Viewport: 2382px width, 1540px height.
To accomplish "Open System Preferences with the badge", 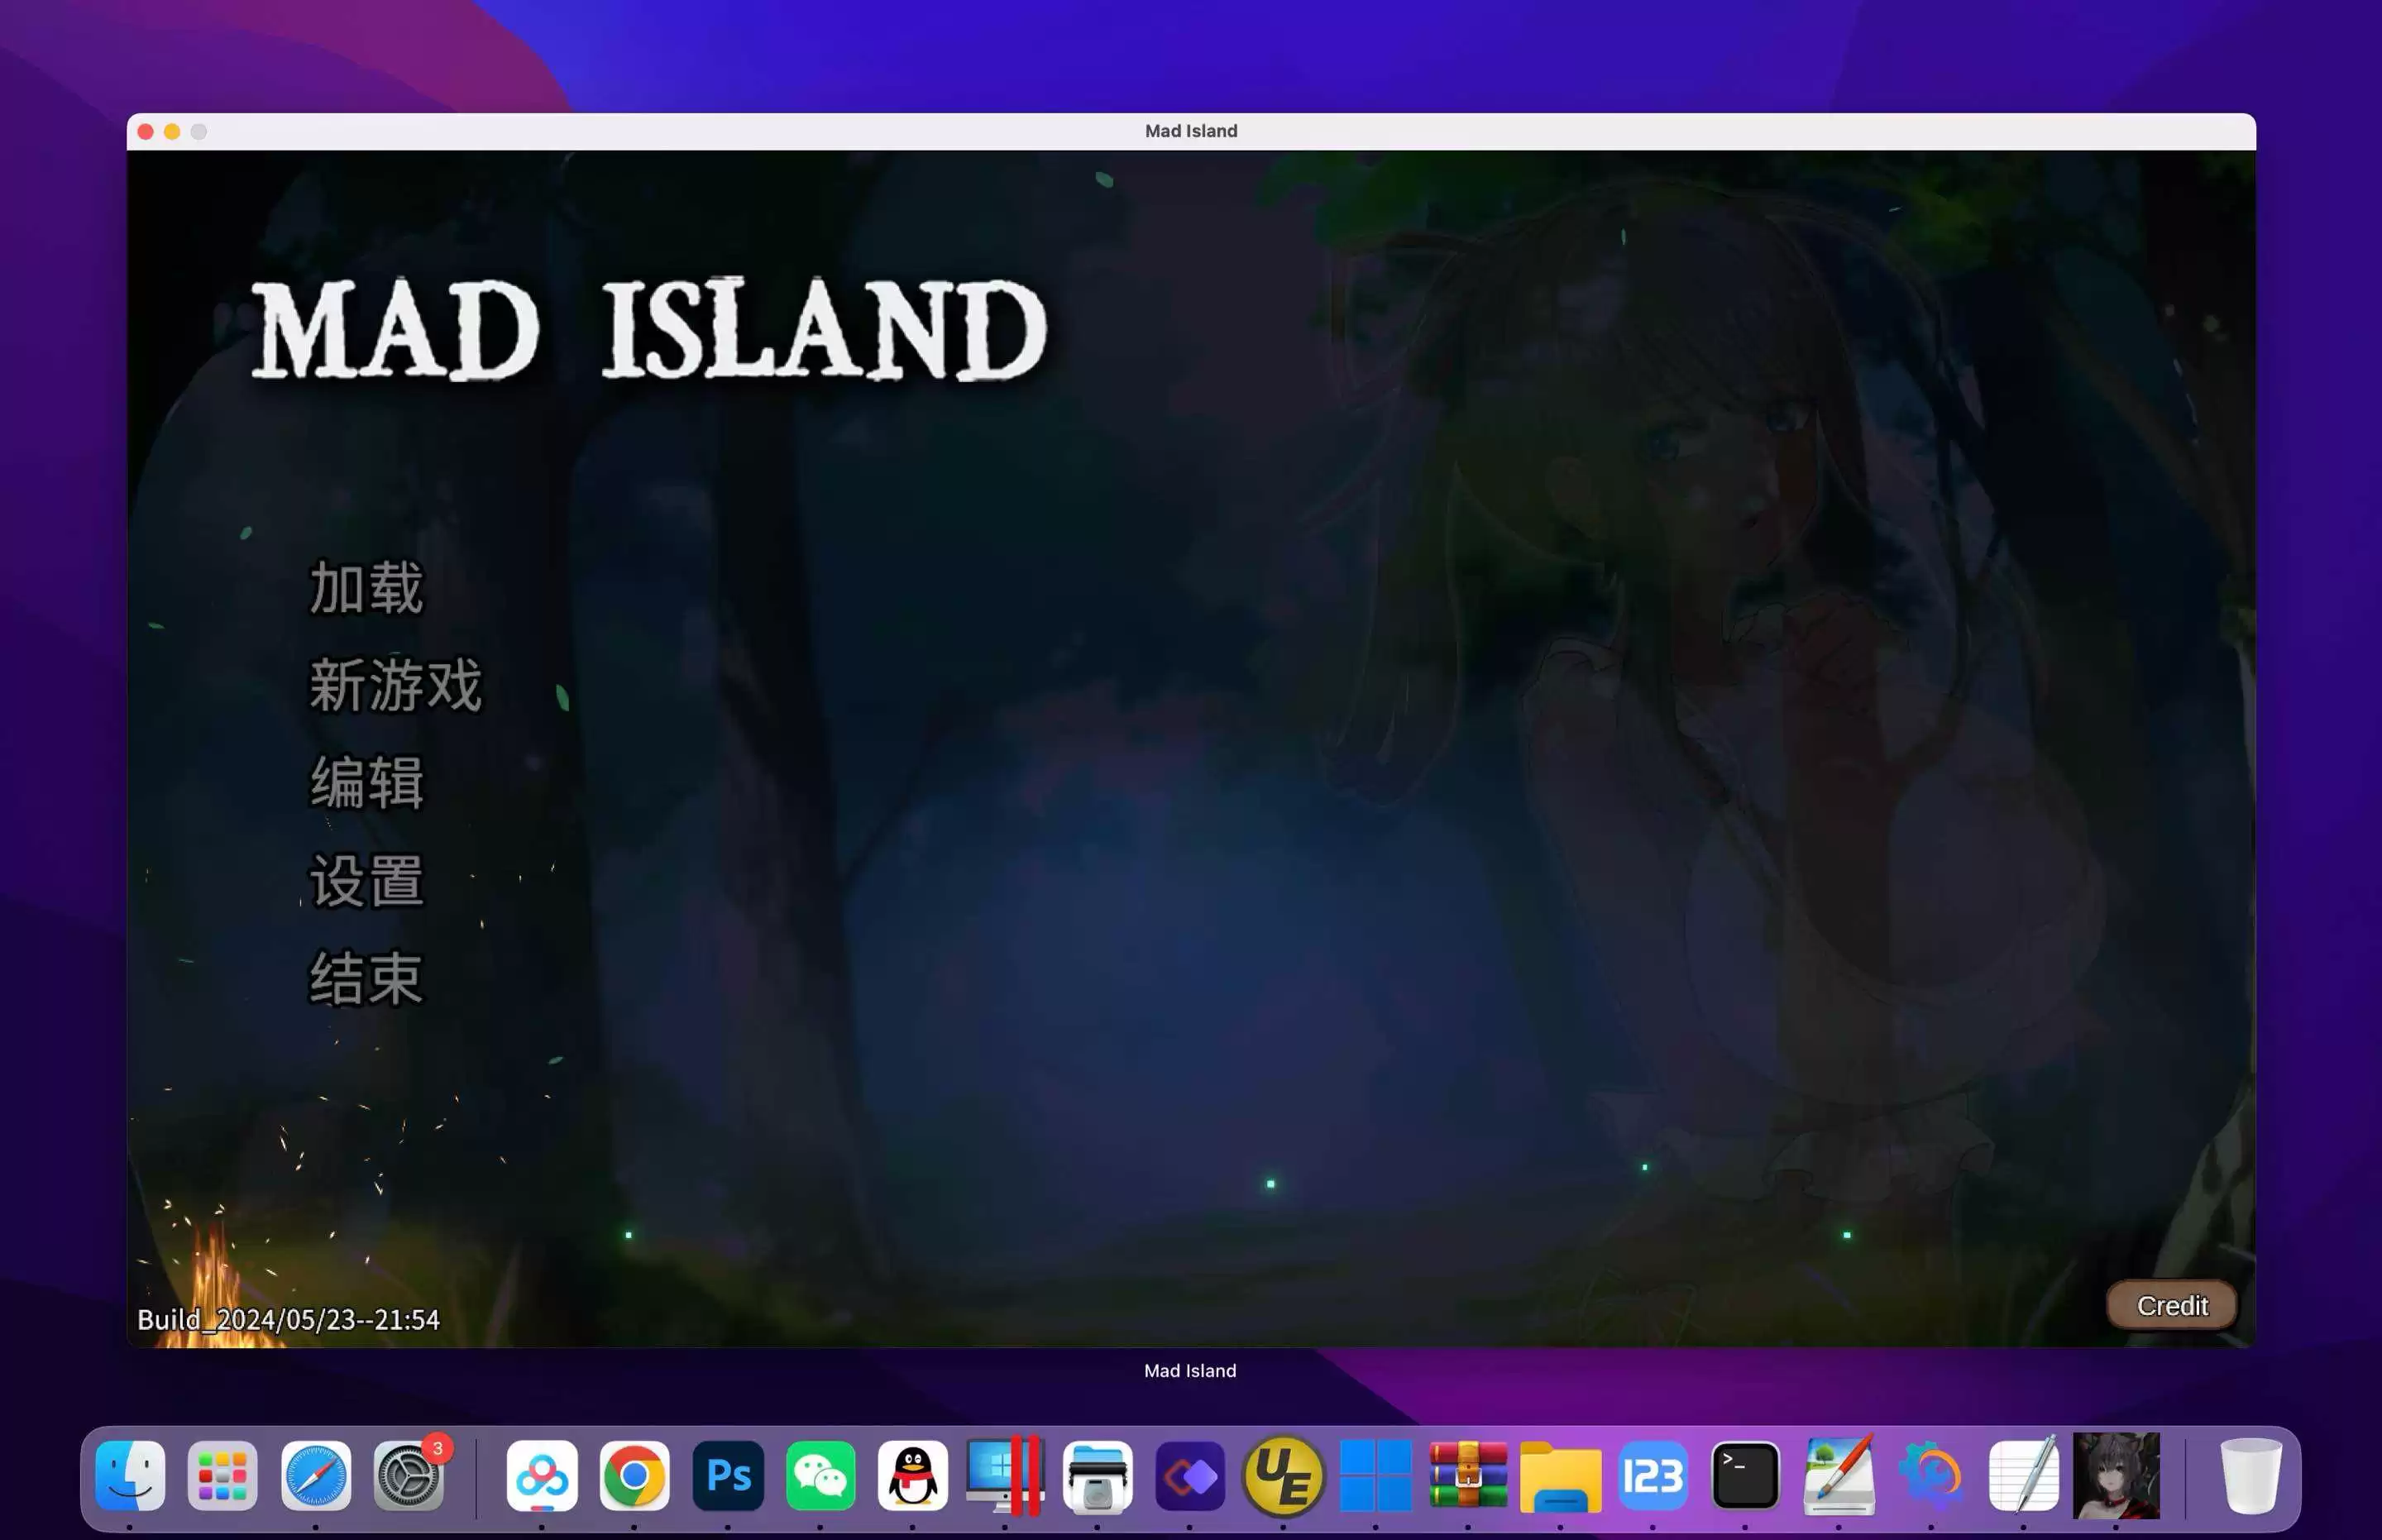I will (x=409, y=1476).
